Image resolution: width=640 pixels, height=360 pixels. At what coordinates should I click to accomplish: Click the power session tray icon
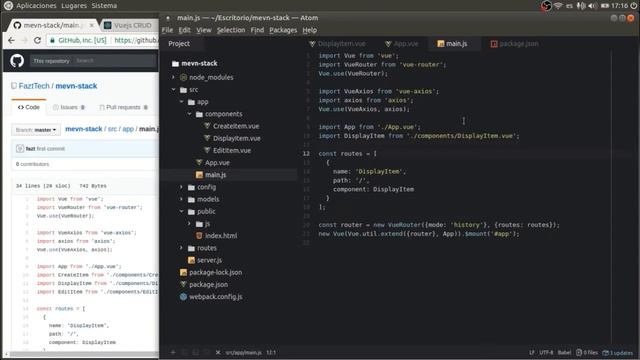point(633,6)
